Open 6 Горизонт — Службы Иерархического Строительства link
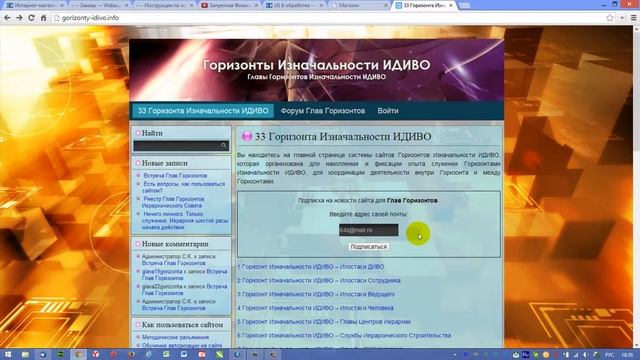 [x=344, y=335]
